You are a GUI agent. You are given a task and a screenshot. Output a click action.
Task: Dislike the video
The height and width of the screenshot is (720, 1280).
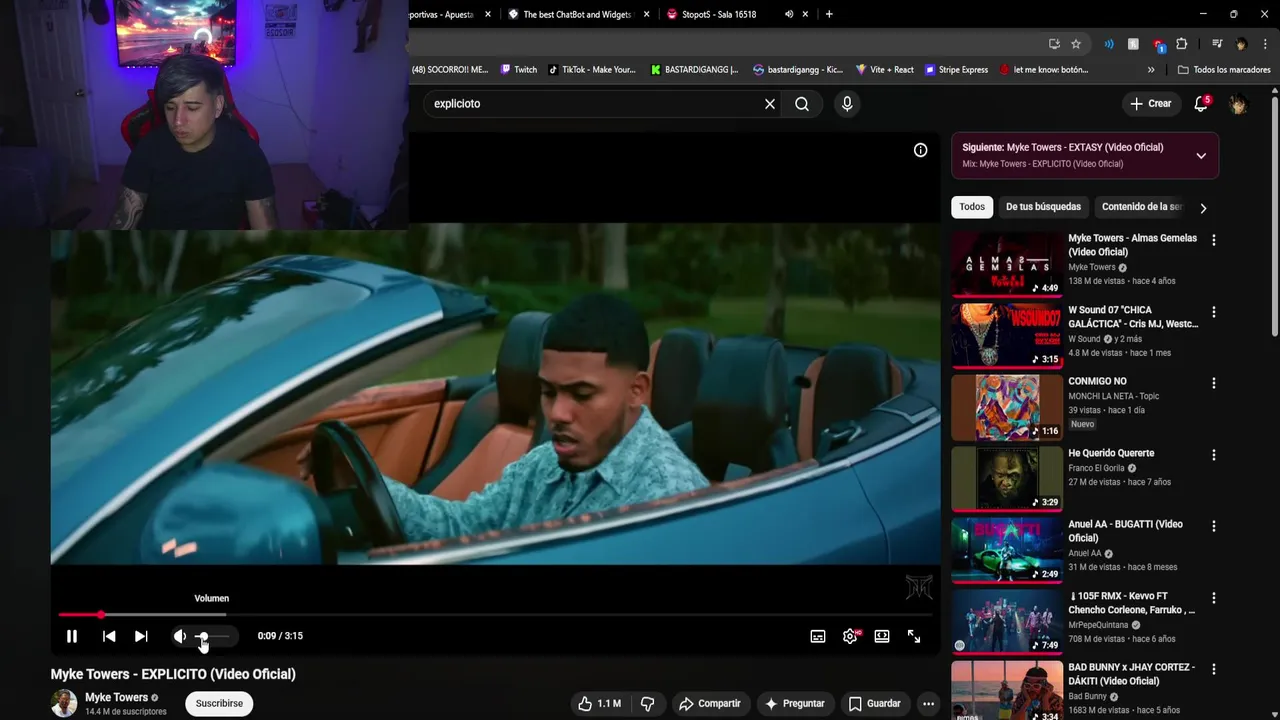coord(647,704)
